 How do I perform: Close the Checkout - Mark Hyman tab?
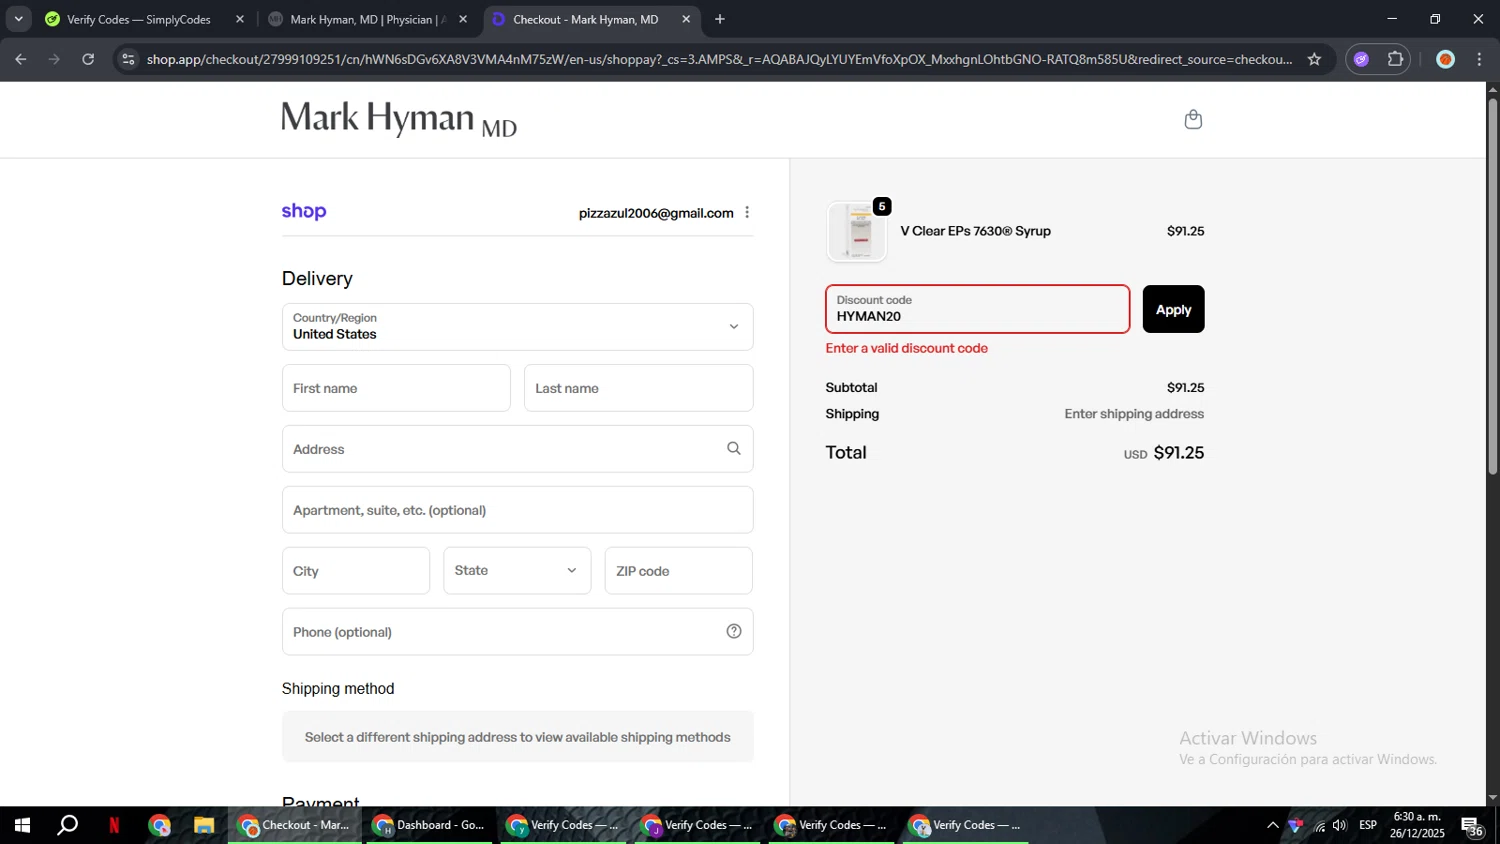click(686, 19)
